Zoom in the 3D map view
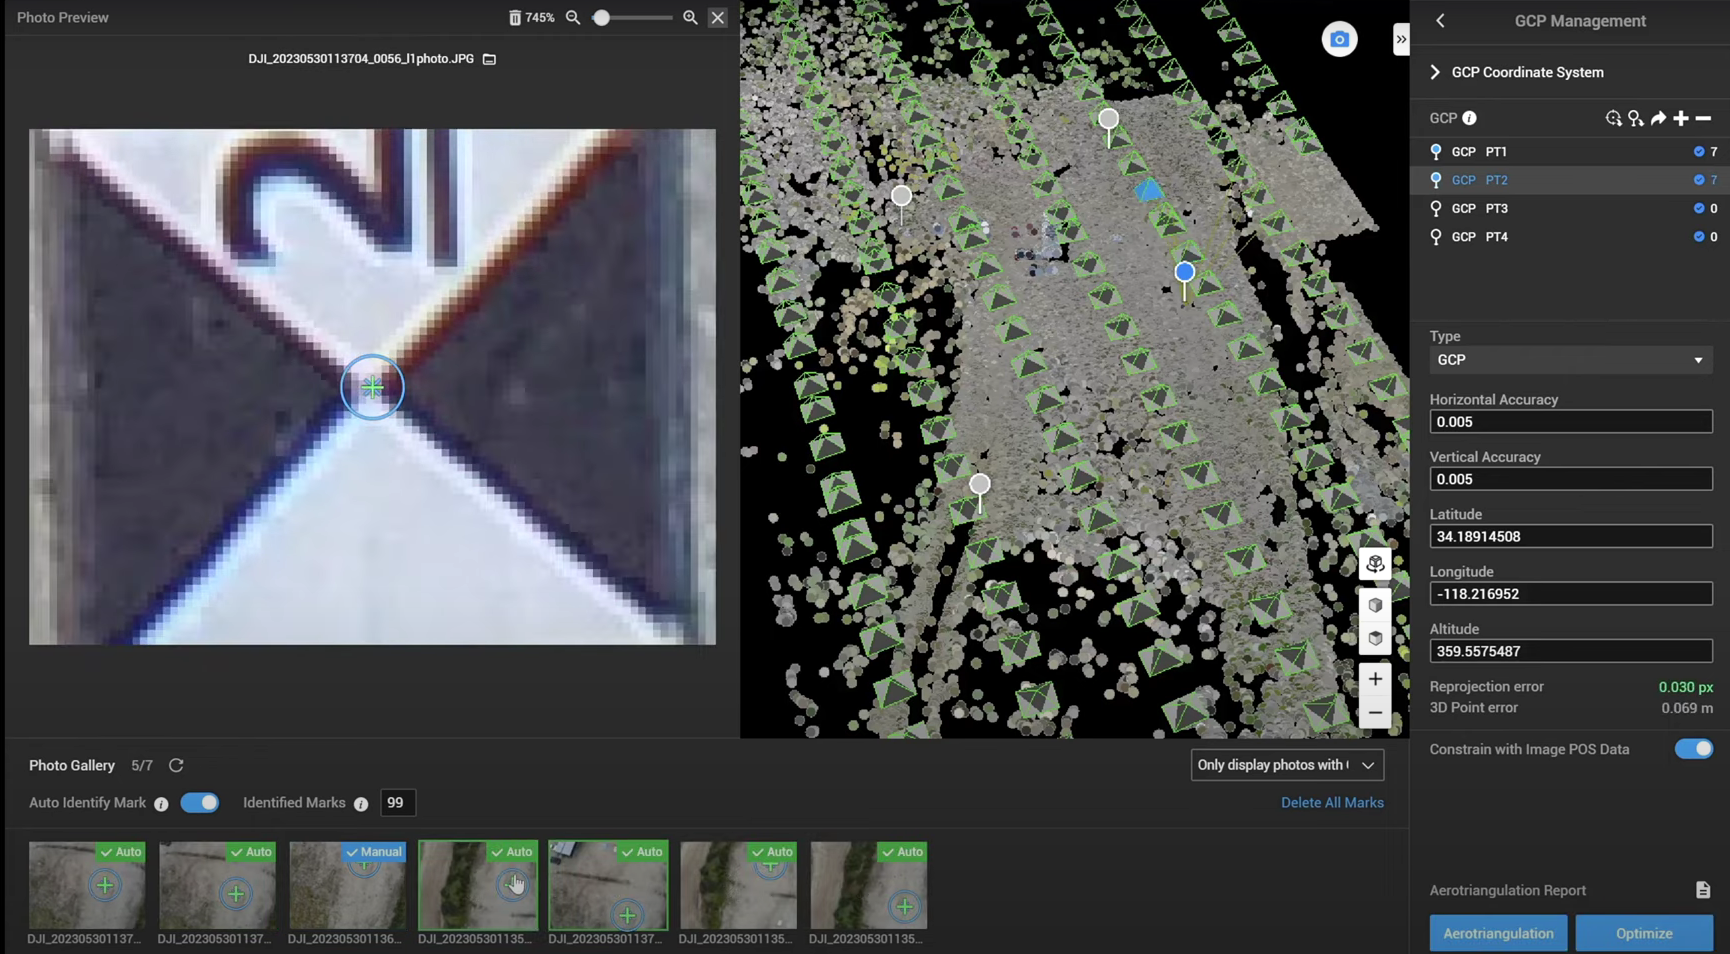 click(1375, 679)
